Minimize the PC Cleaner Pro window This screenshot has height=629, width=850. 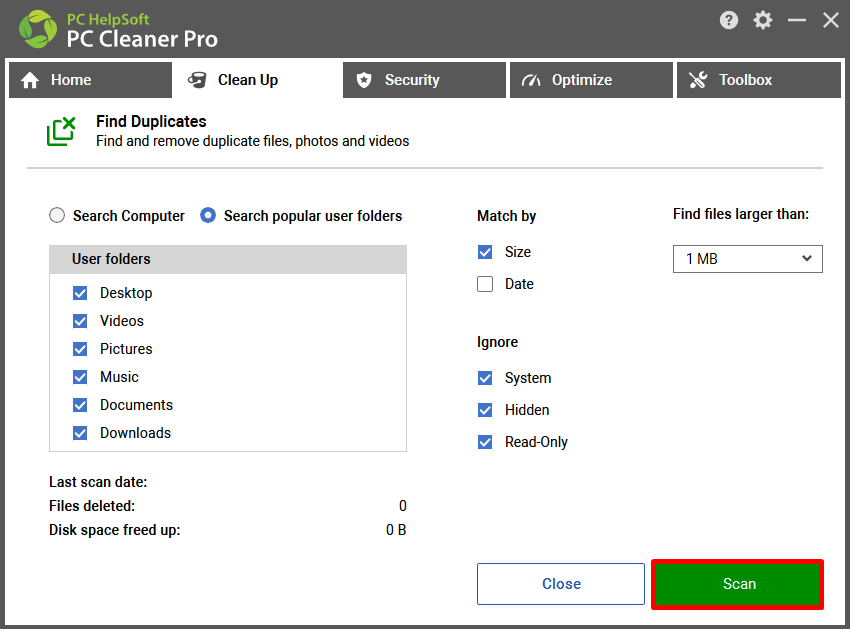[x=796, y=21]
